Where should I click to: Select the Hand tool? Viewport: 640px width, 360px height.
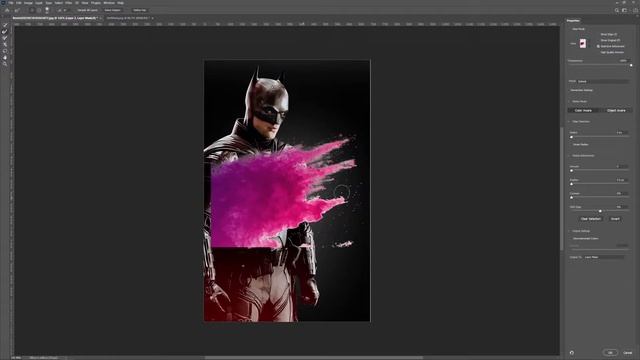(x=5, y=58)
